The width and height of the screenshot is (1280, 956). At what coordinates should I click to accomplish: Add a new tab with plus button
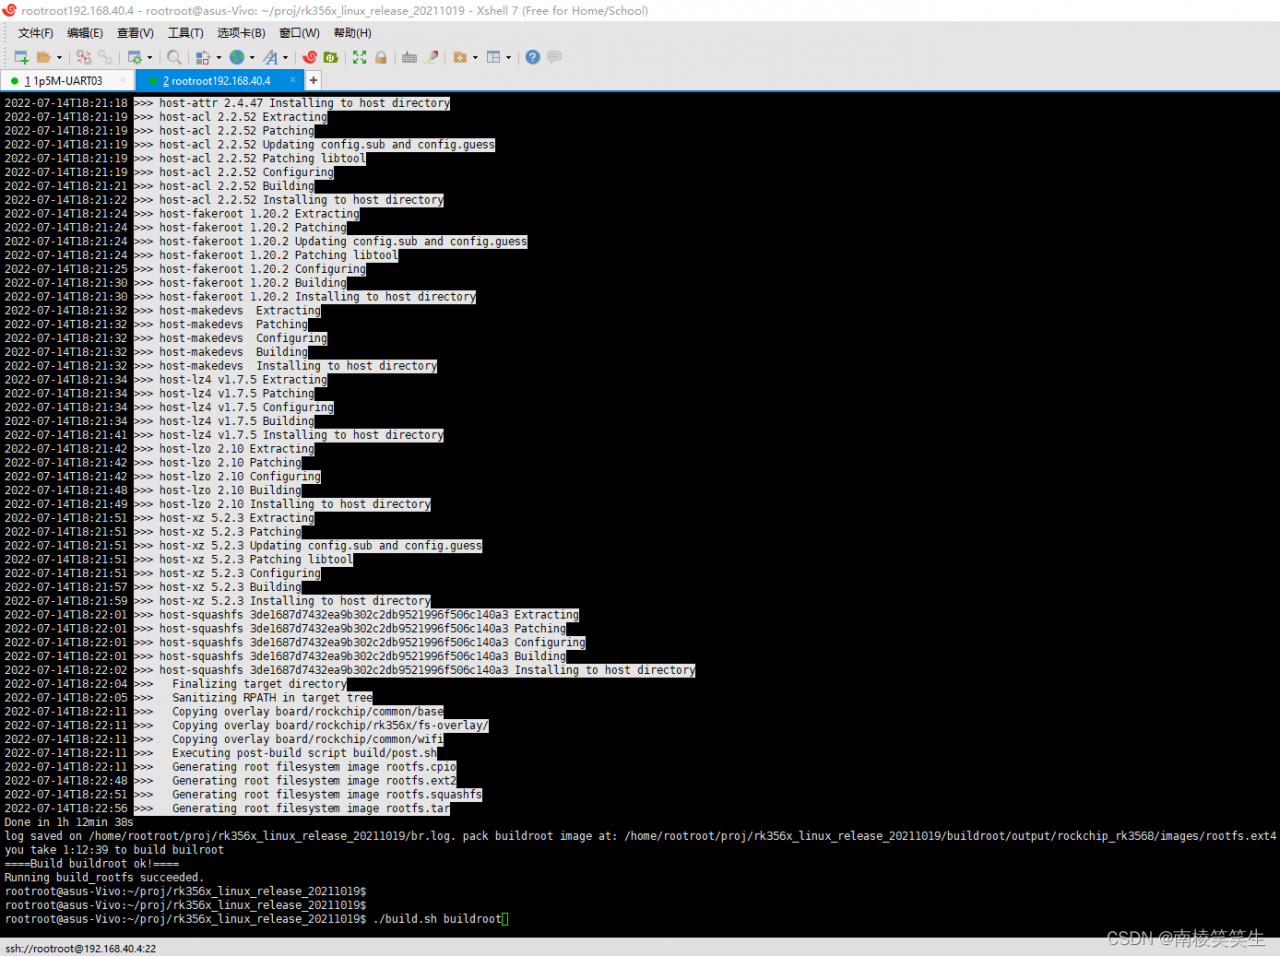point(313,80)
